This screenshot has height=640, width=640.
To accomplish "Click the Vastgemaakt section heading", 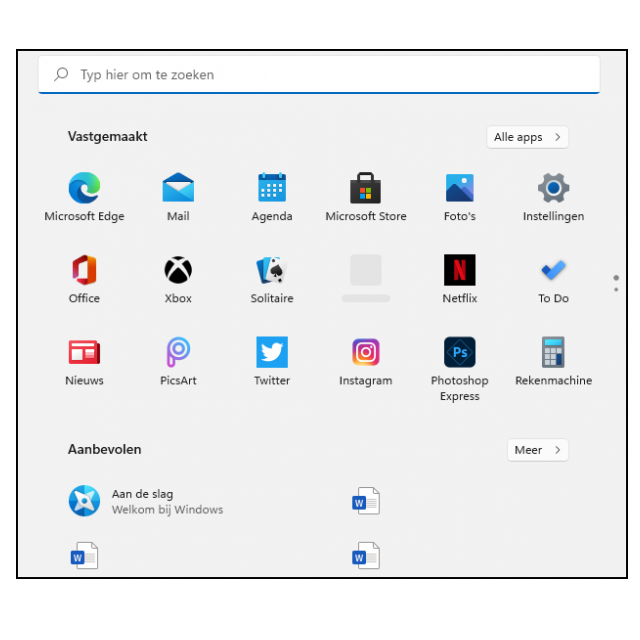I will [107, 136].
